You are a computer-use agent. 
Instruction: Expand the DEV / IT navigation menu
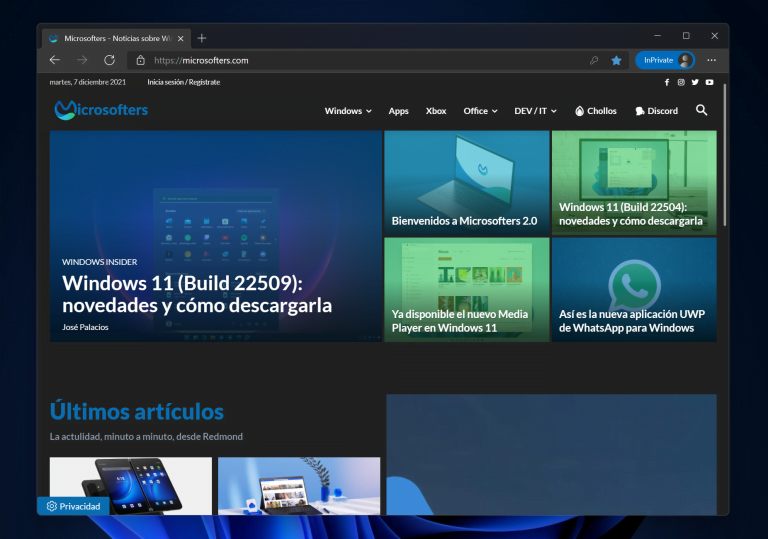tap(535, 111)
